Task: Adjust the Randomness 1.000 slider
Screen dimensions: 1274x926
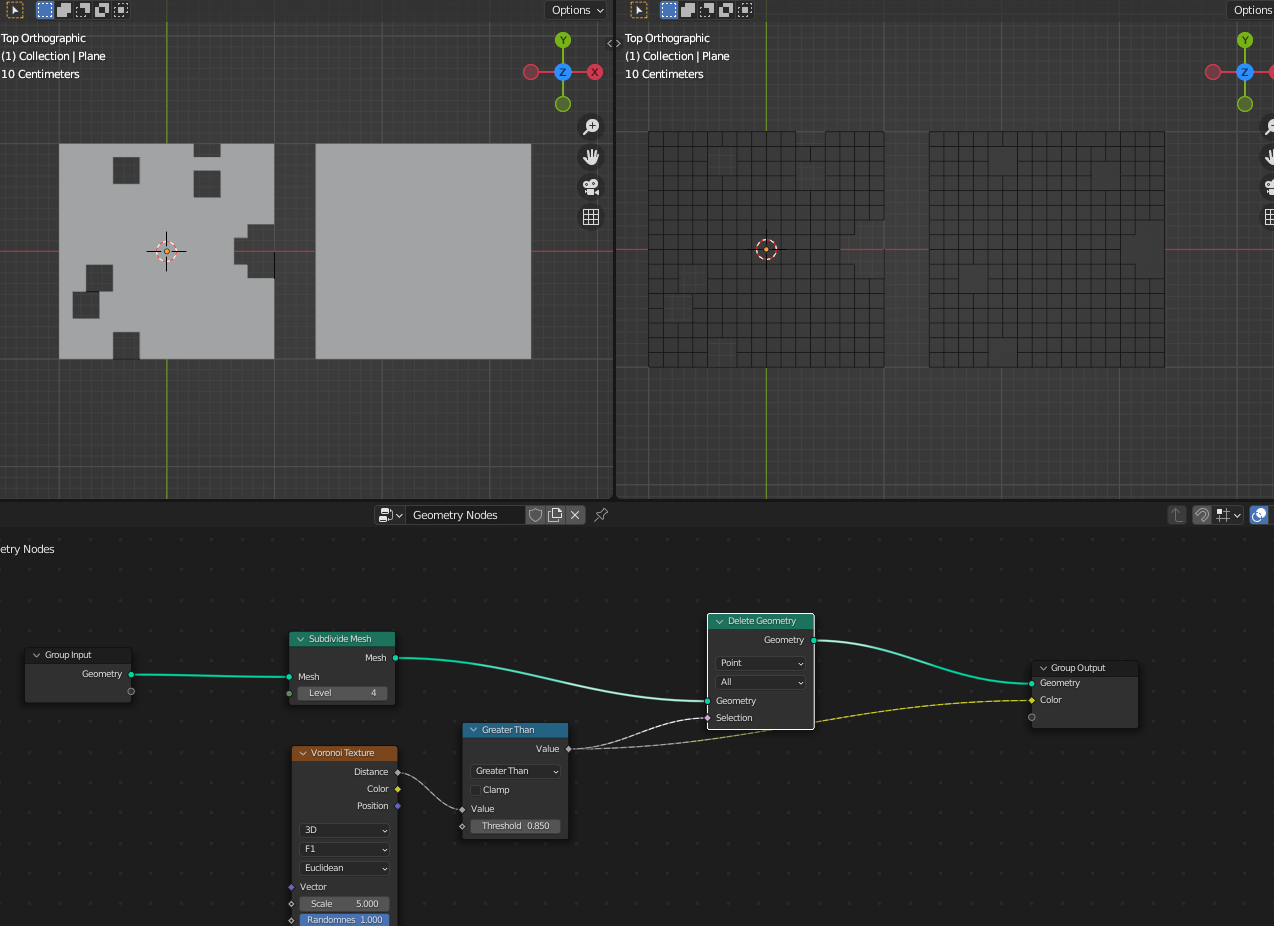Action: pyautogui.click(x=345, y=920)
